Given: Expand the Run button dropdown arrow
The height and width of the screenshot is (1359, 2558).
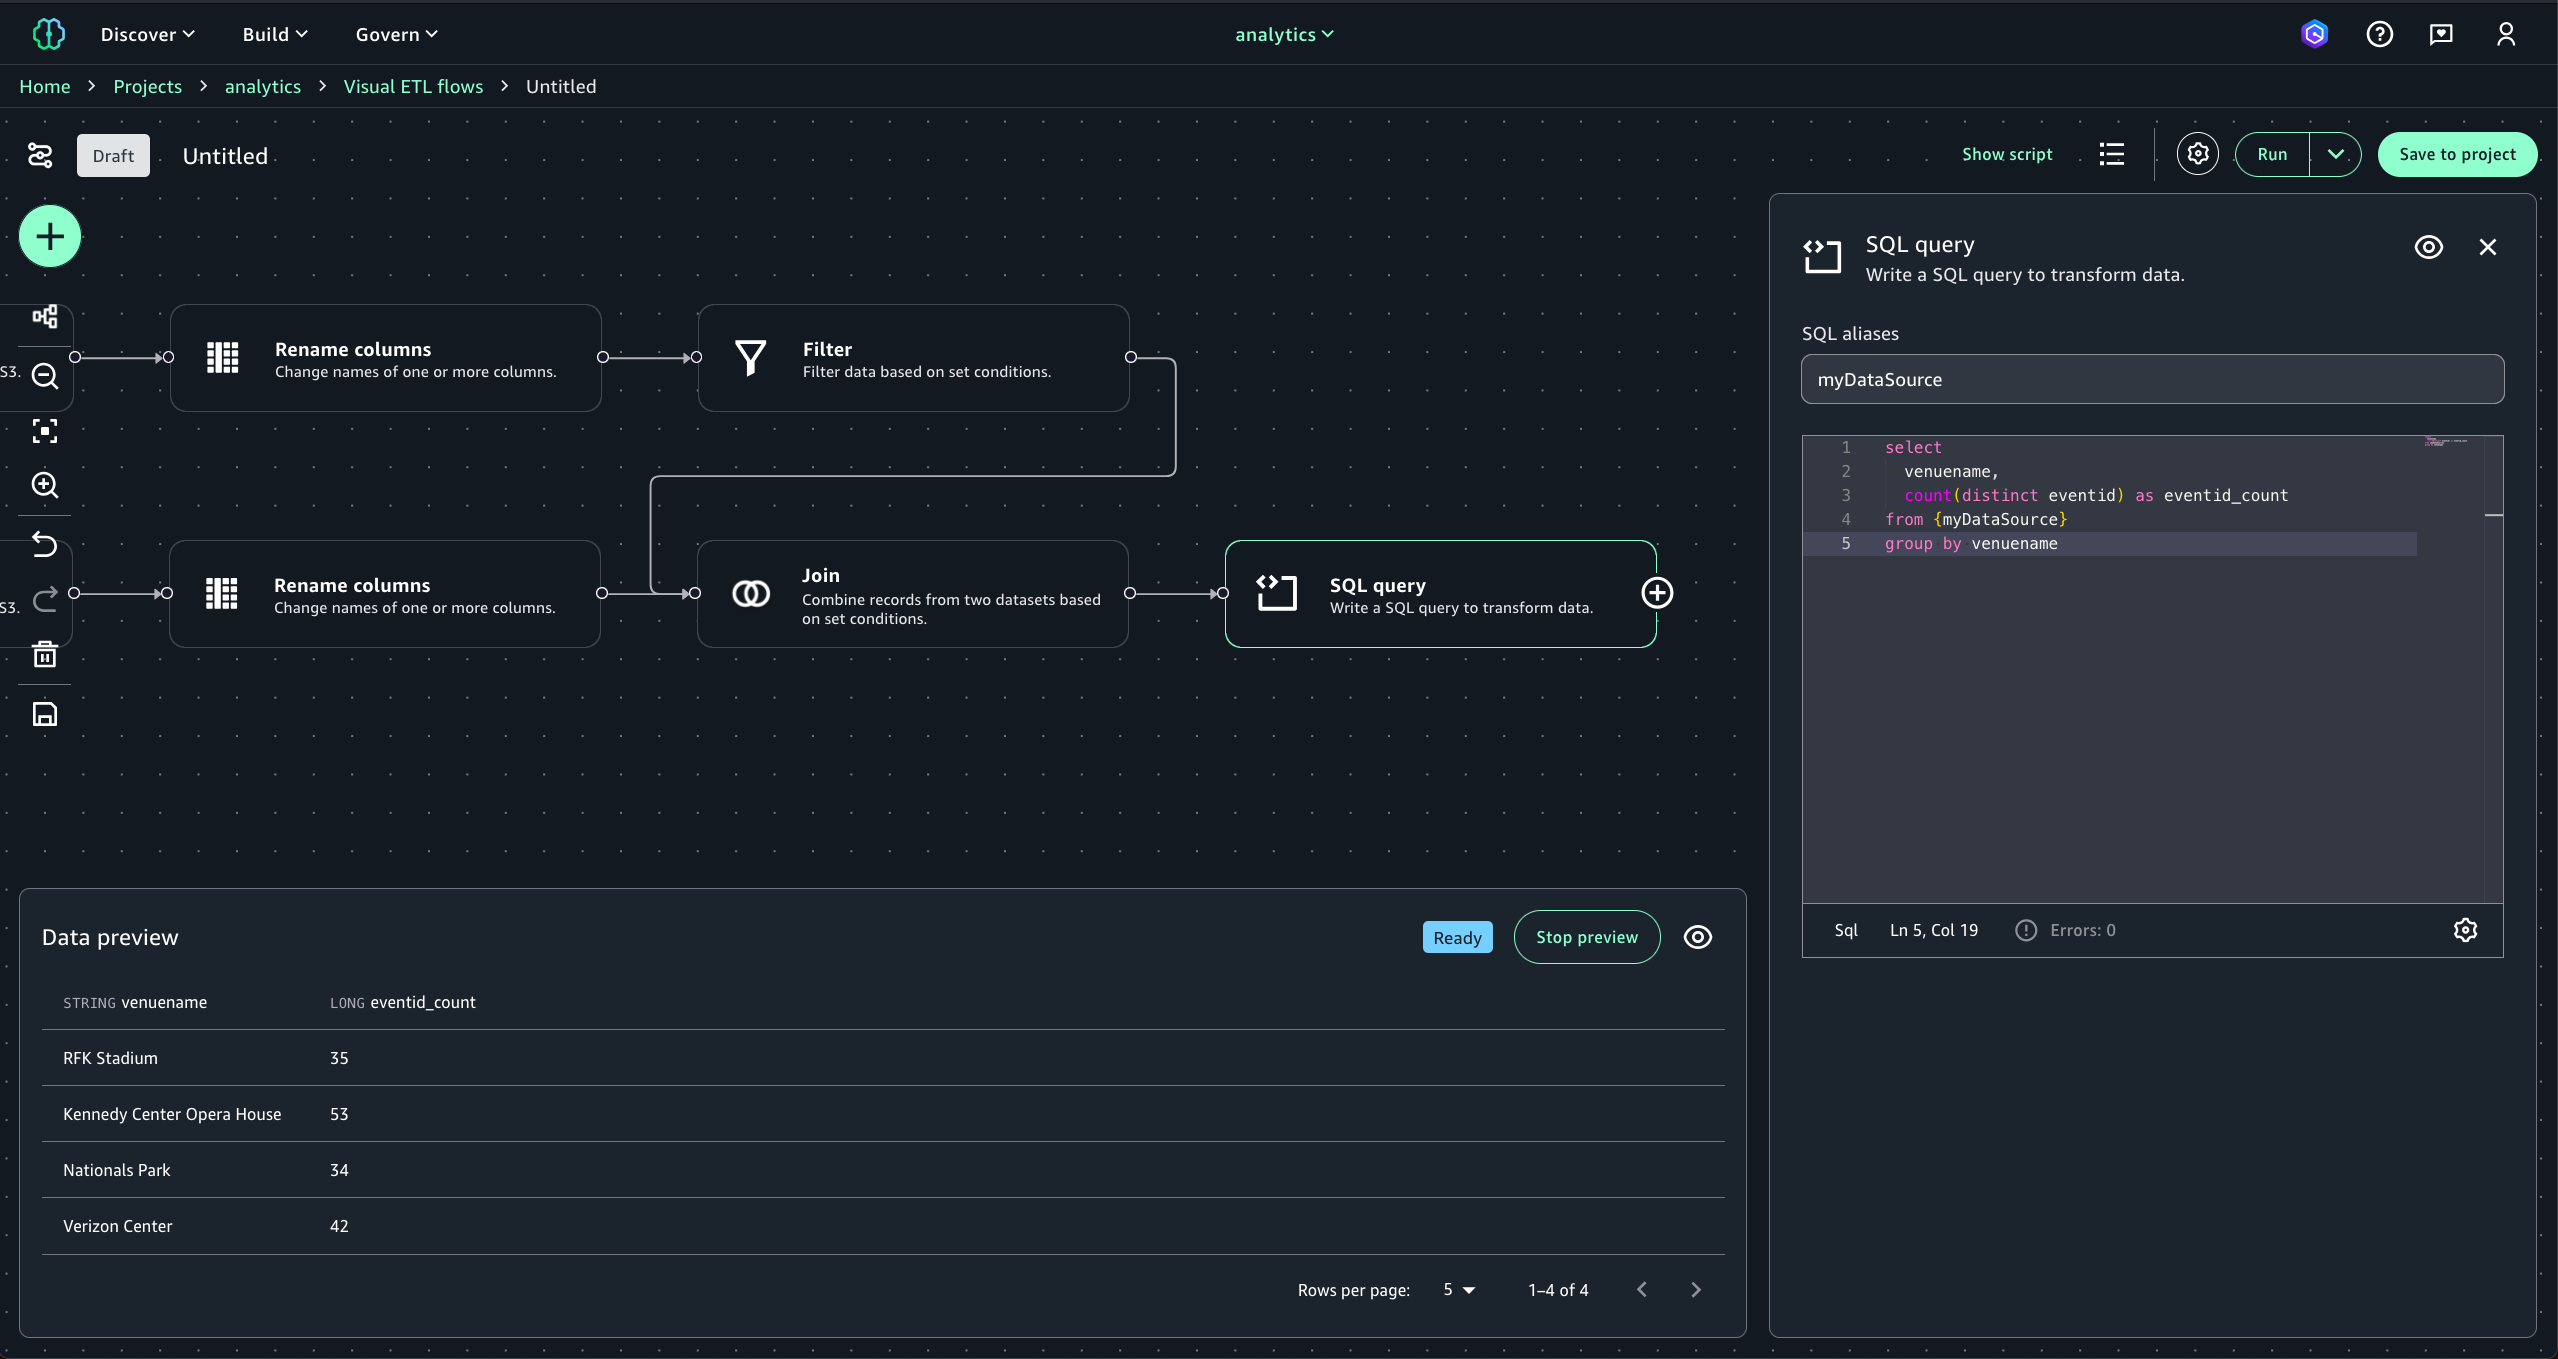Looking at the screenshot, I should [x=2335, y=154].
